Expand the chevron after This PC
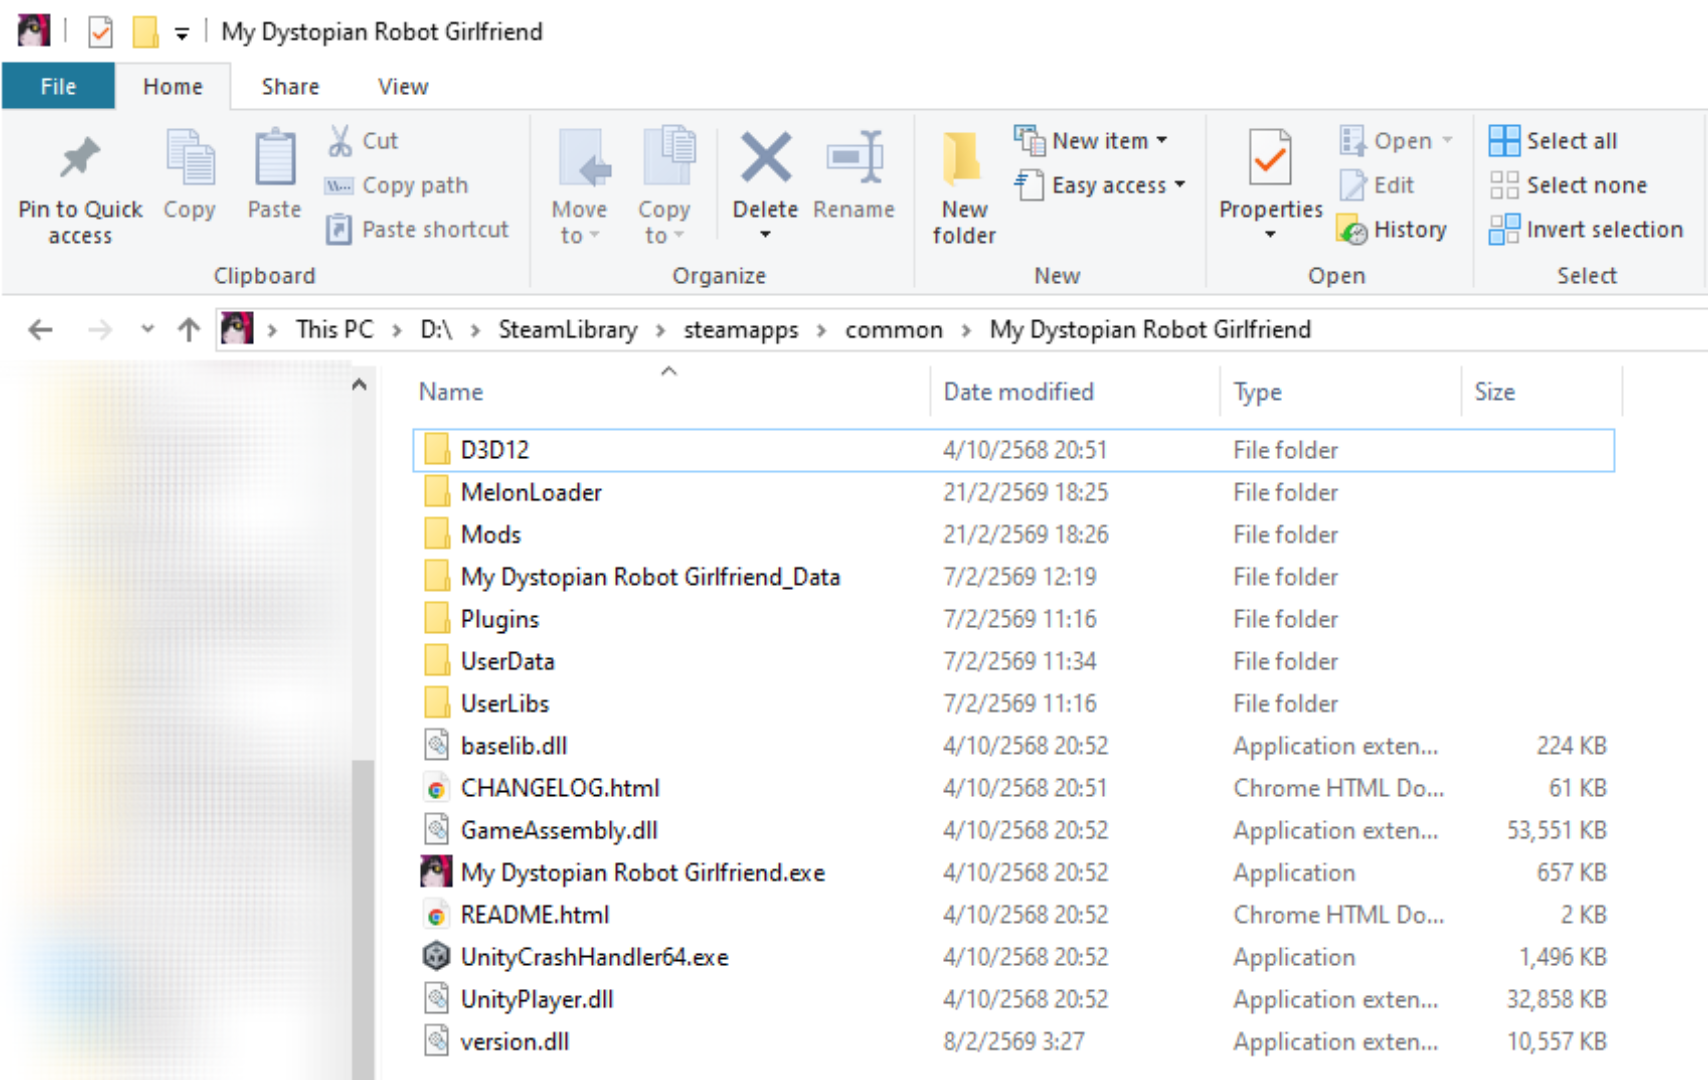Screen dimensions: 1708x1080 (x=397, y=331)
